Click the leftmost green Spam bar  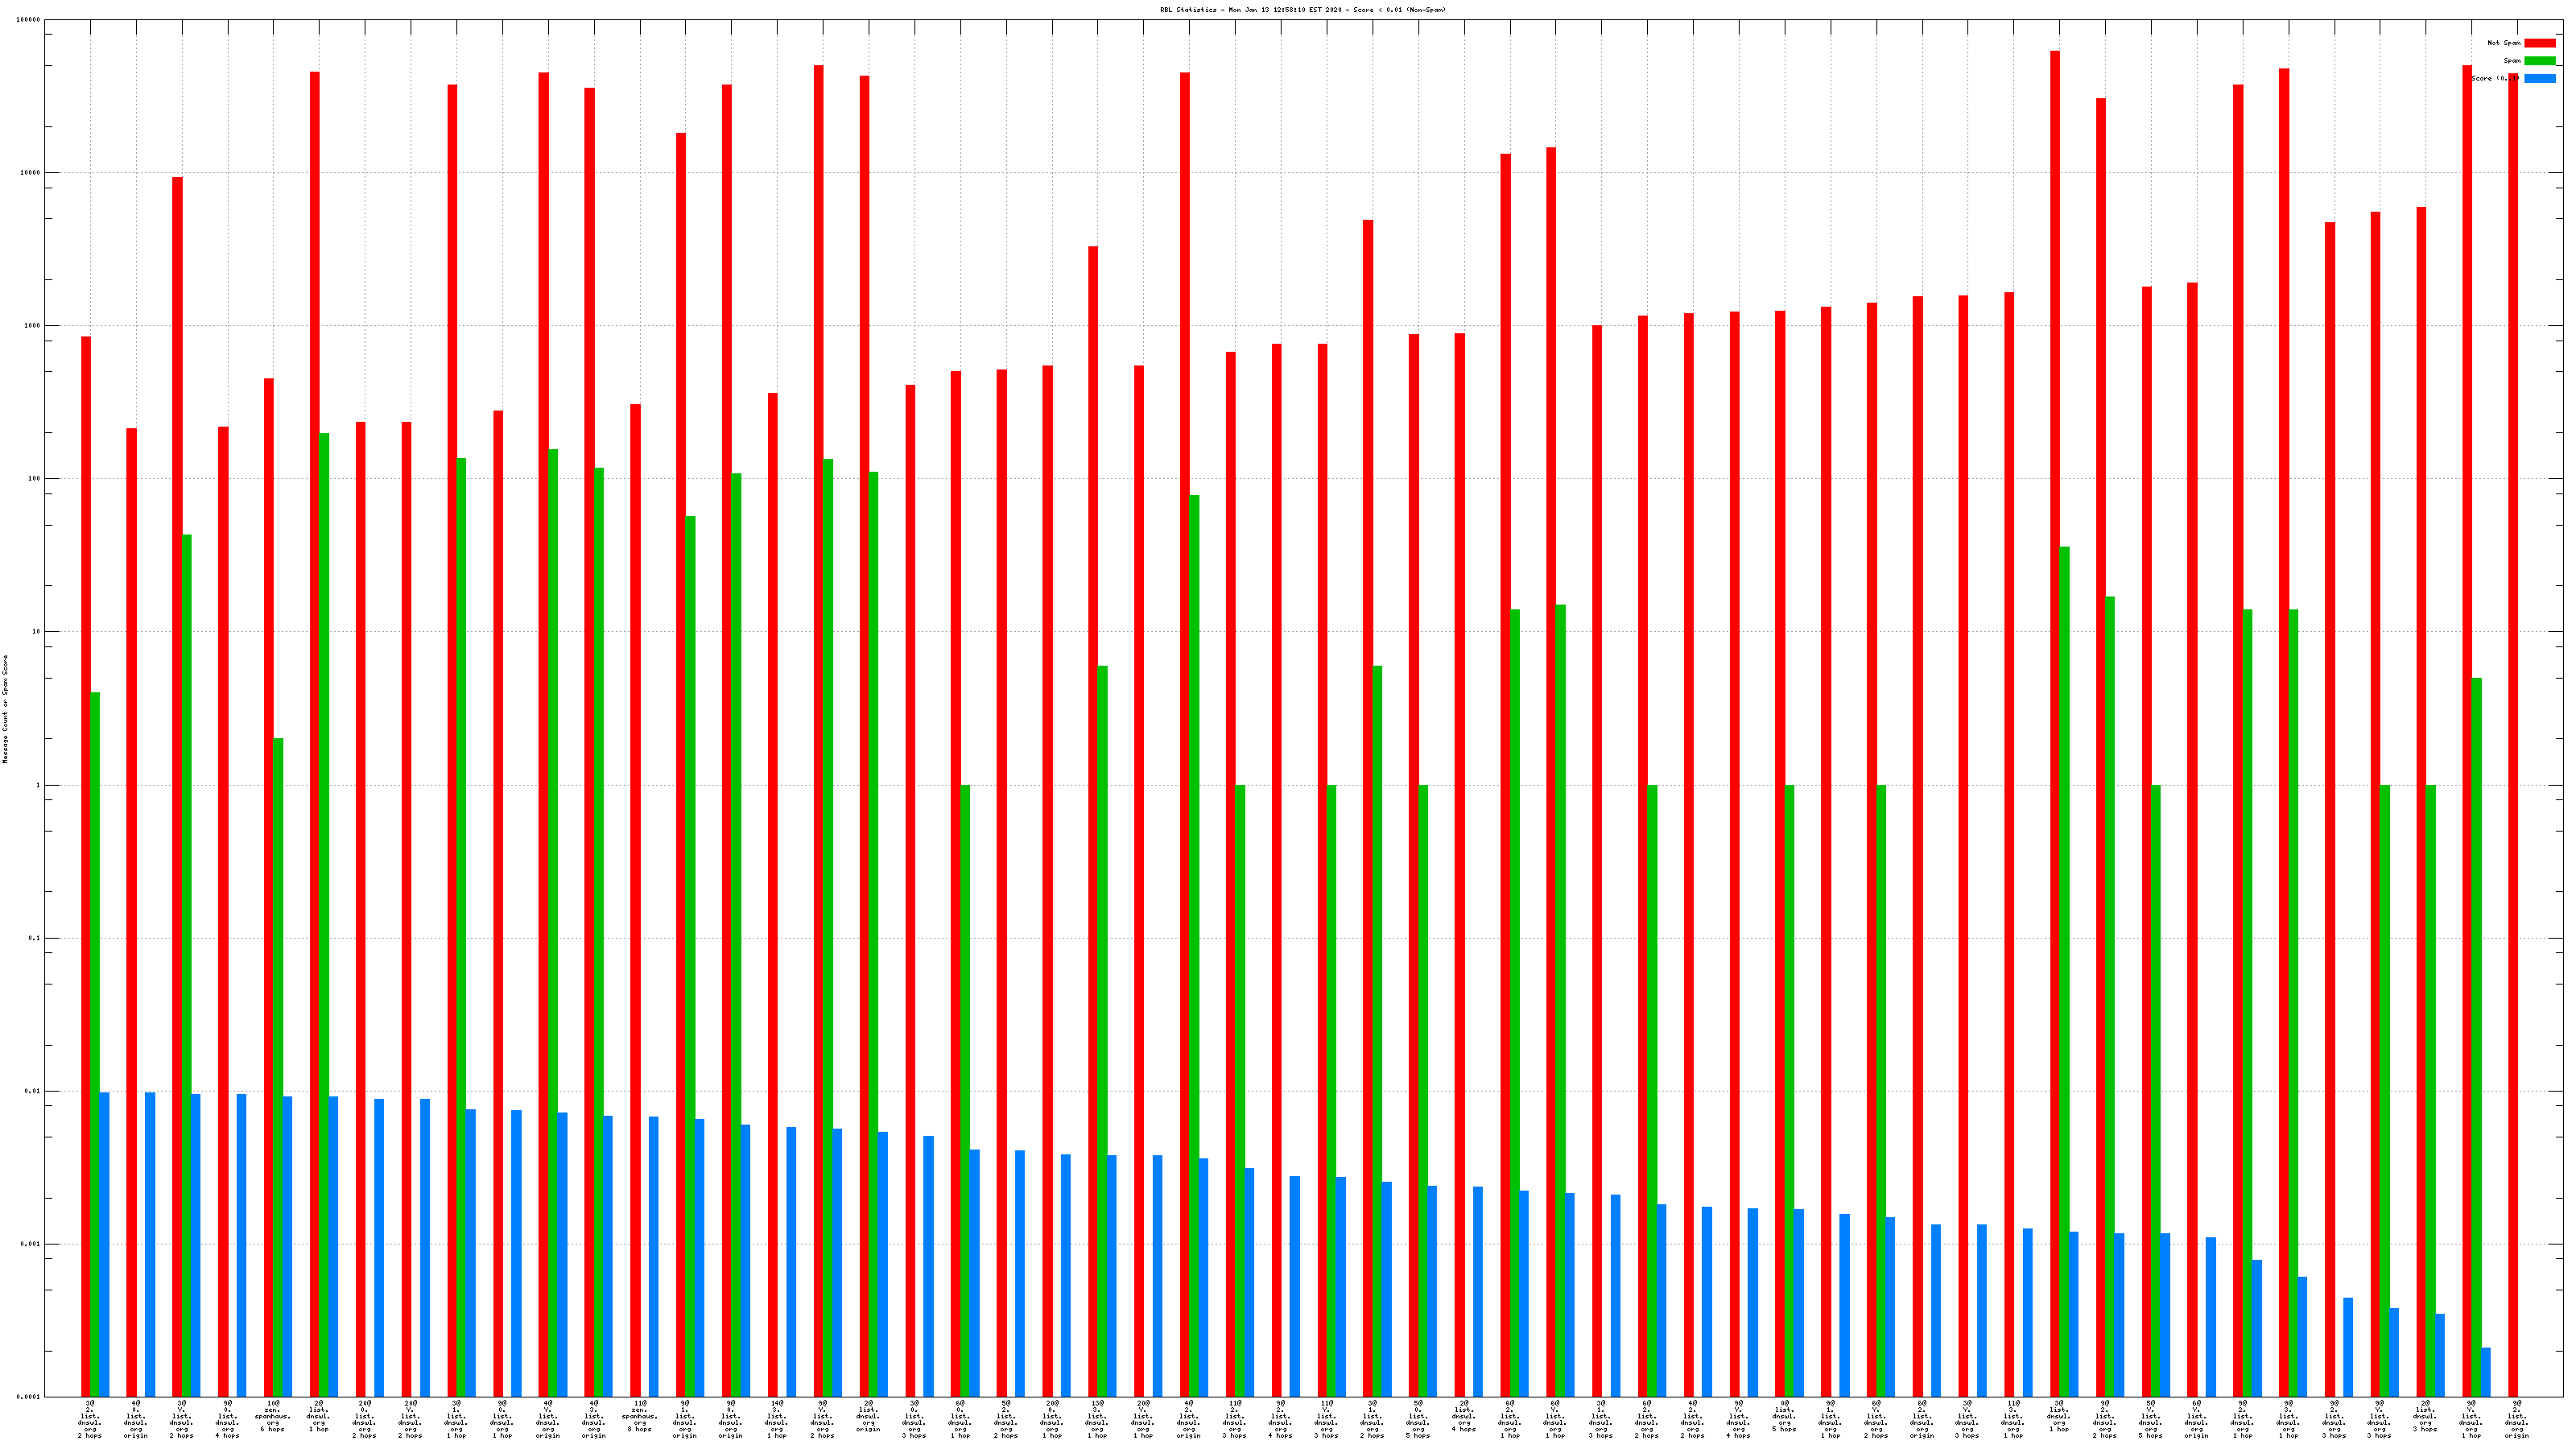point(95,1044)
